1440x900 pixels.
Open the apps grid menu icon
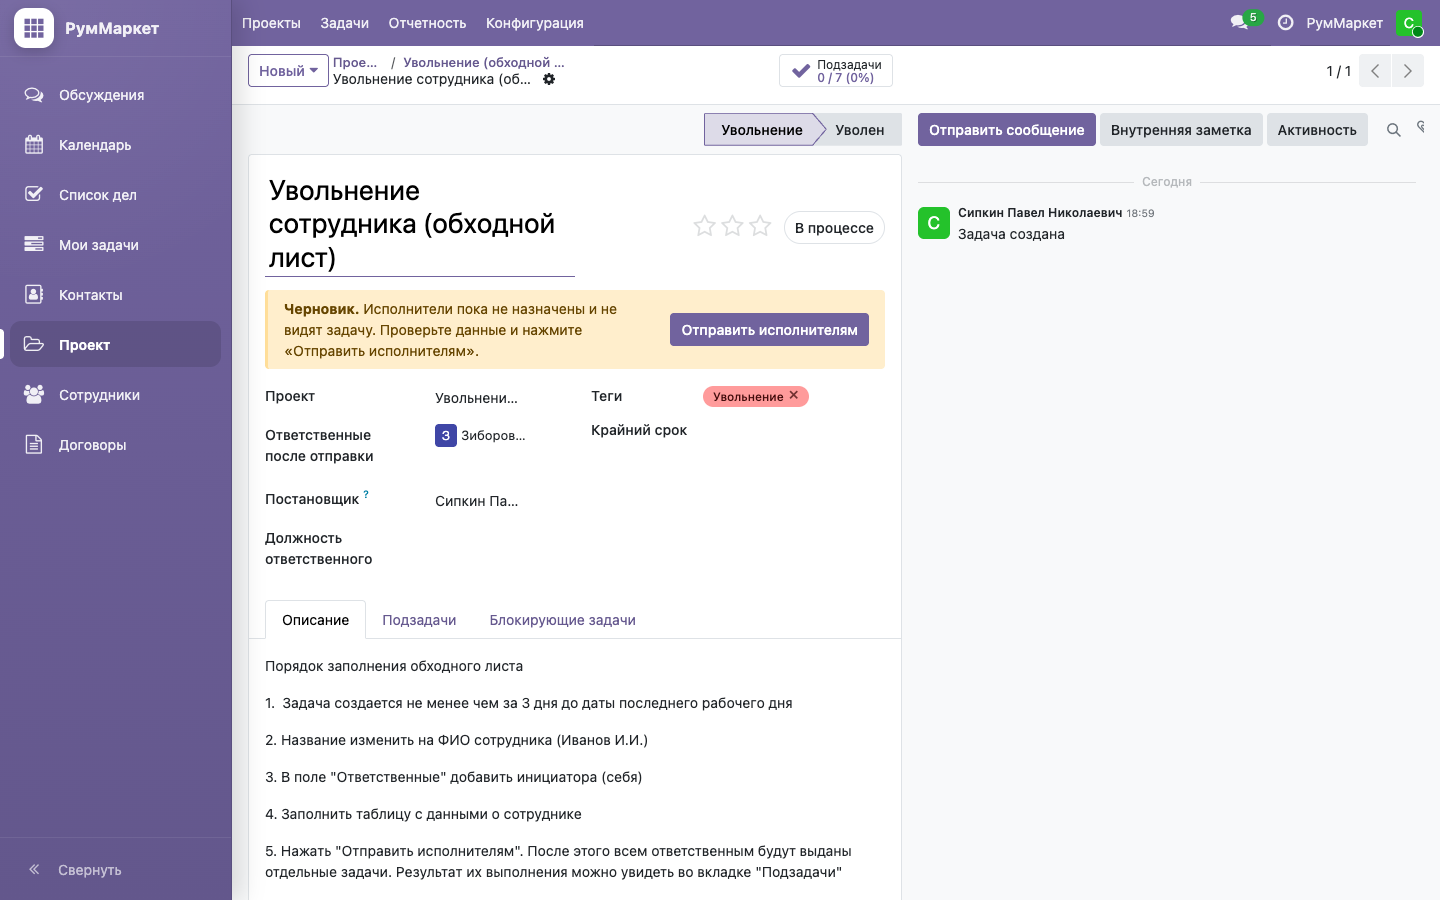point(34,28)
